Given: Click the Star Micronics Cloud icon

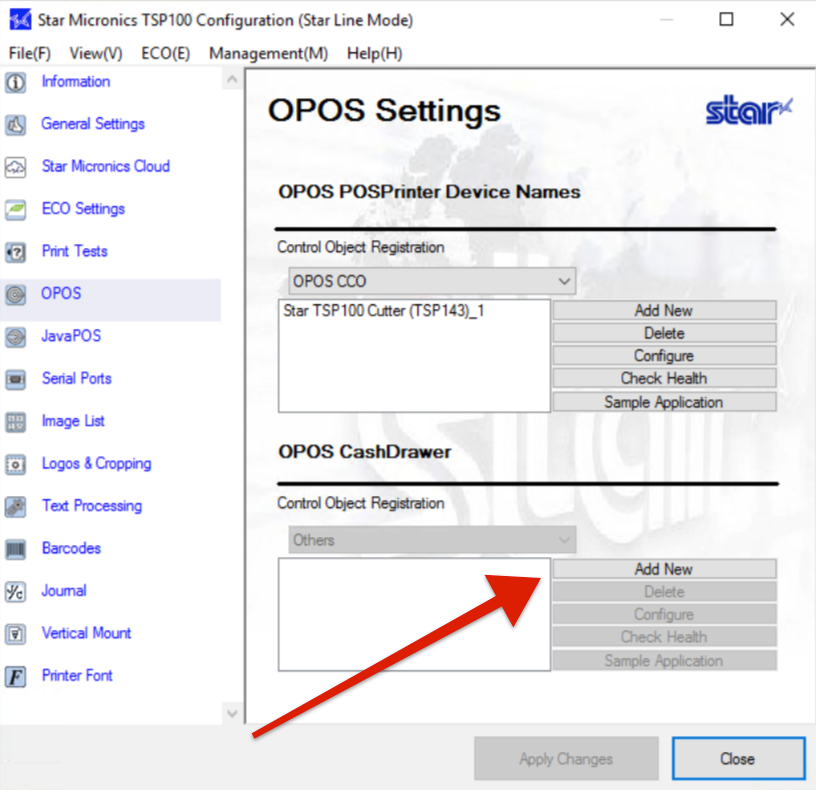Looking at the screenshot, I should point(16,167).
